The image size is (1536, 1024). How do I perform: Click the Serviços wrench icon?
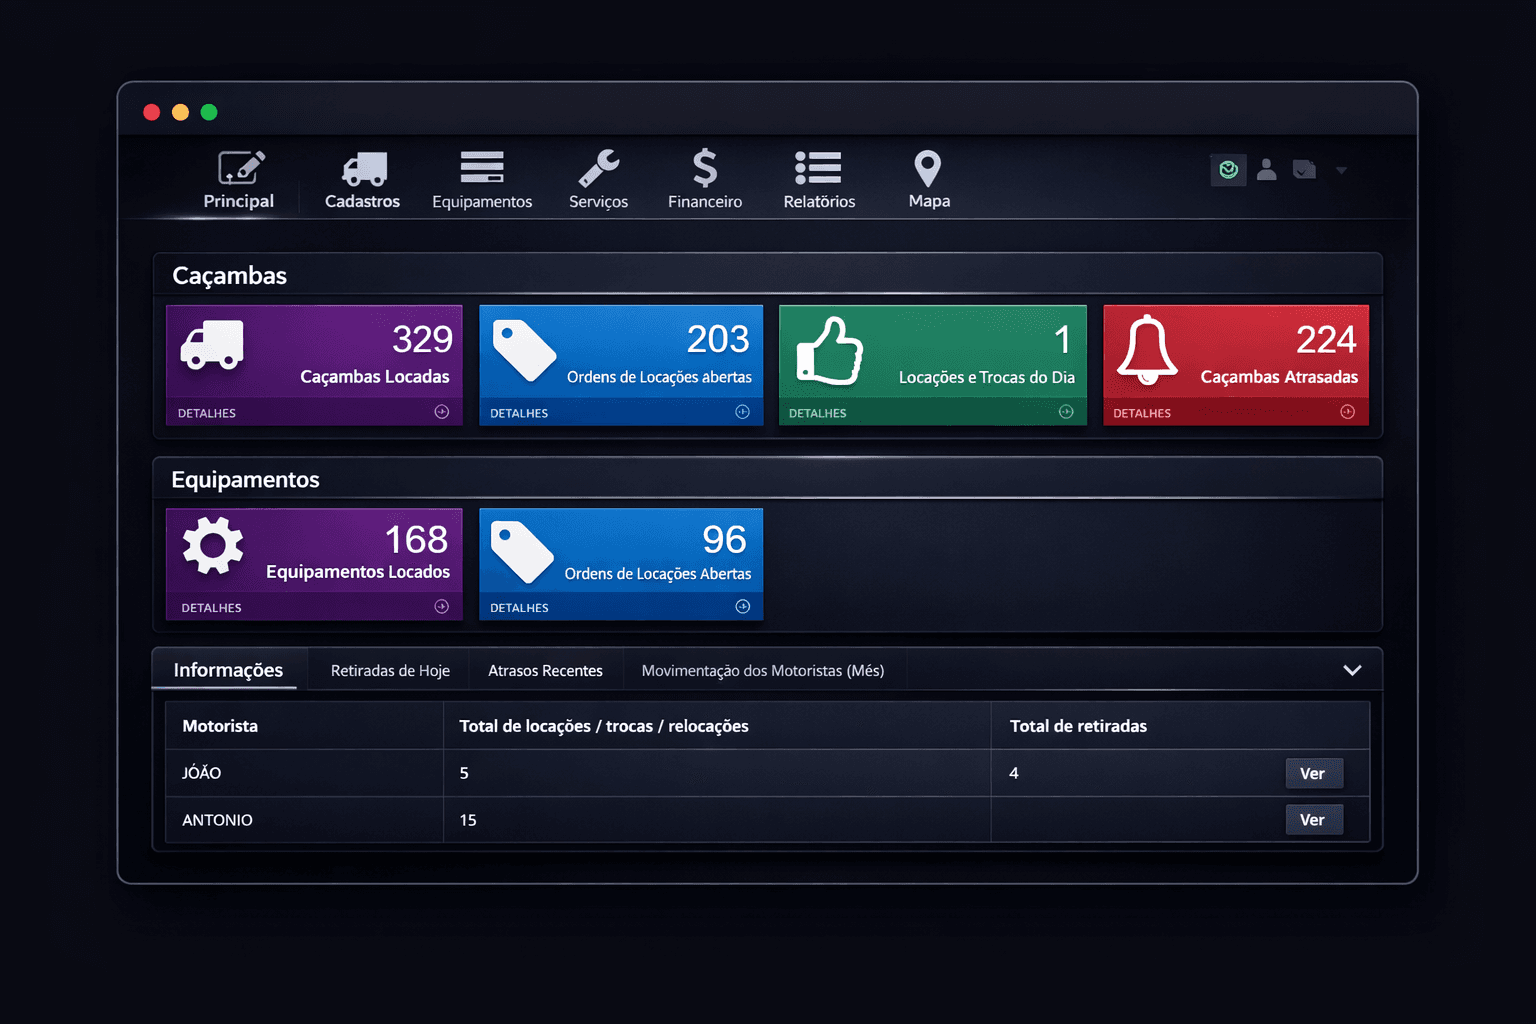(x=597, y=168)
